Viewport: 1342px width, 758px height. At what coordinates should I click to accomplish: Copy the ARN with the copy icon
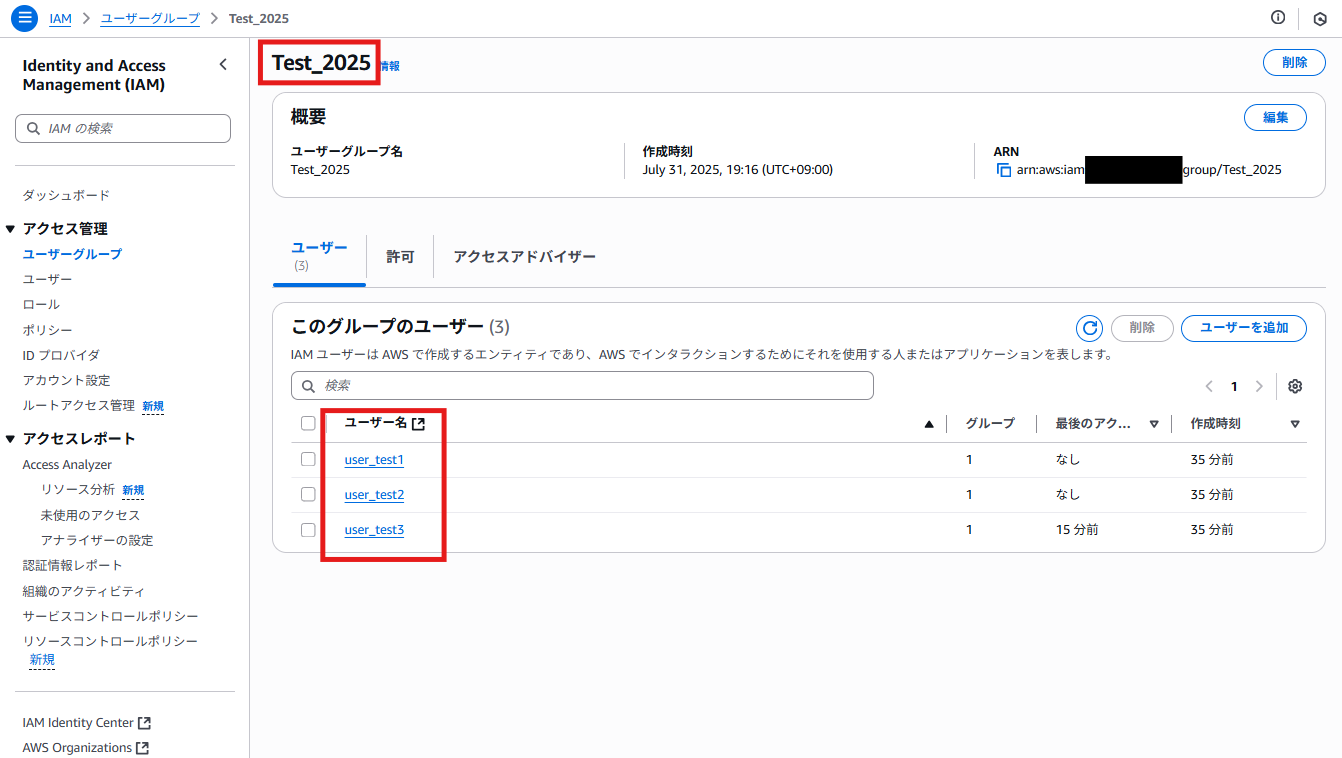[x=1004, y=170]
